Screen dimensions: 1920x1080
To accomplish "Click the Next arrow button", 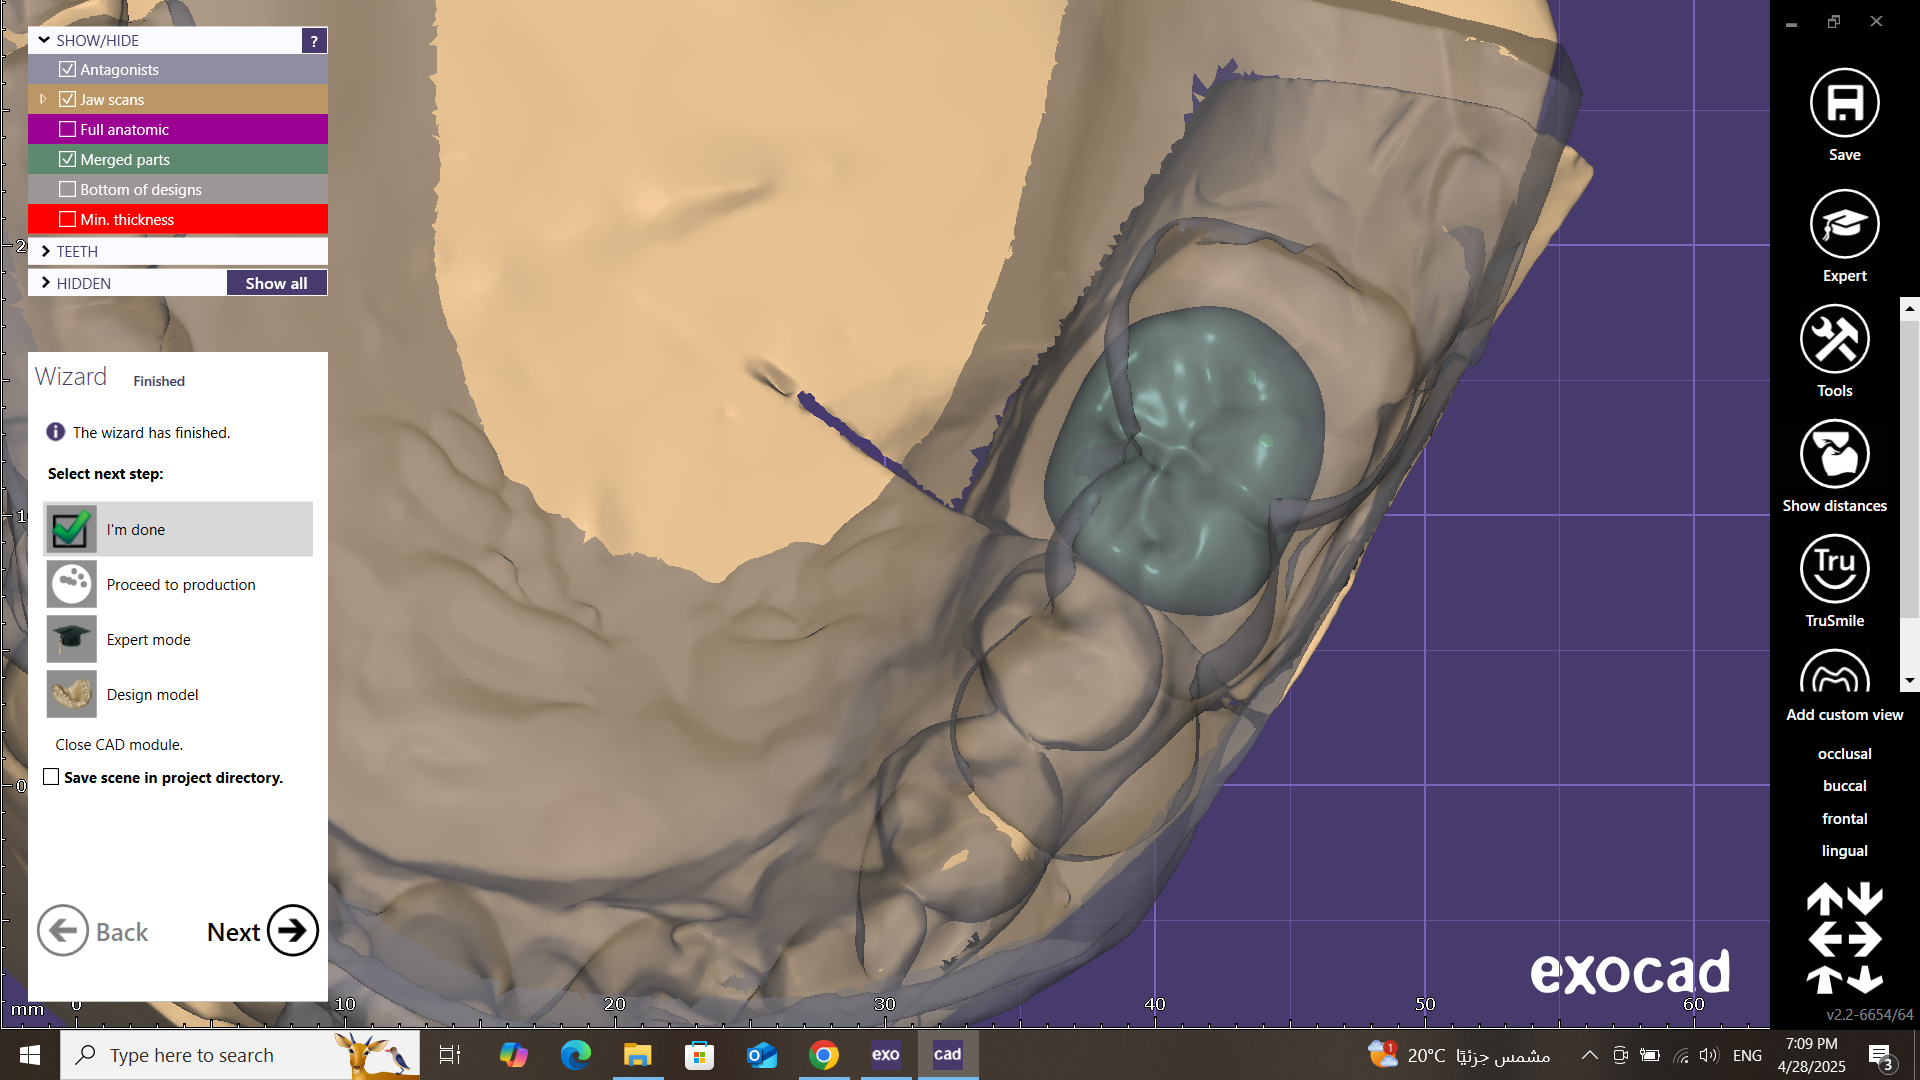I will pos(292,931).
